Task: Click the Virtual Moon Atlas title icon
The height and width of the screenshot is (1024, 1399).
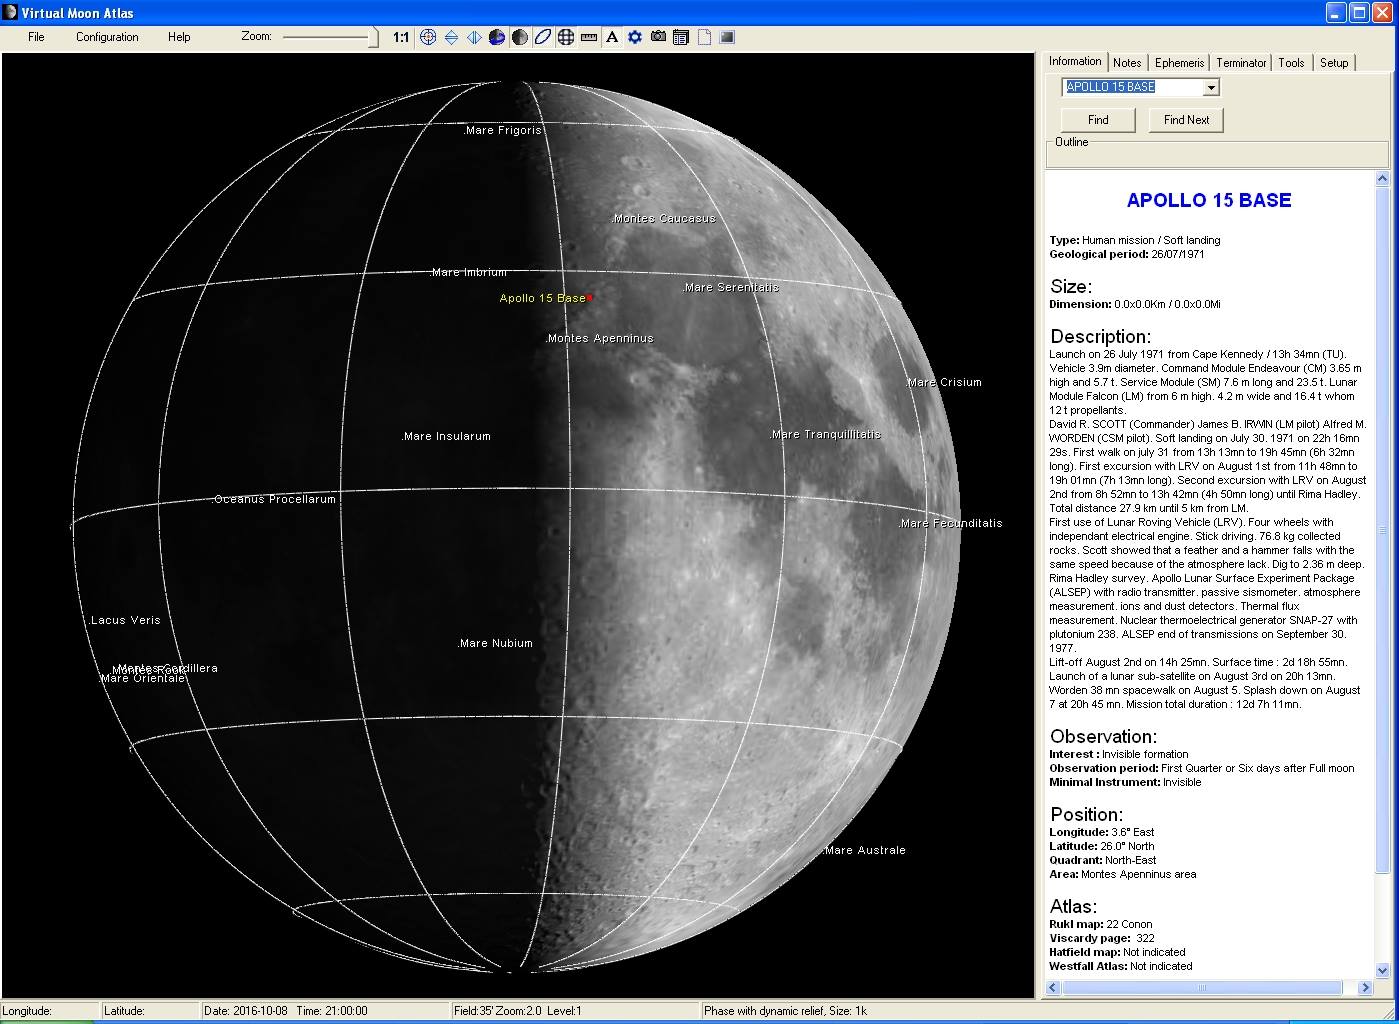Action: click(11, 13)
